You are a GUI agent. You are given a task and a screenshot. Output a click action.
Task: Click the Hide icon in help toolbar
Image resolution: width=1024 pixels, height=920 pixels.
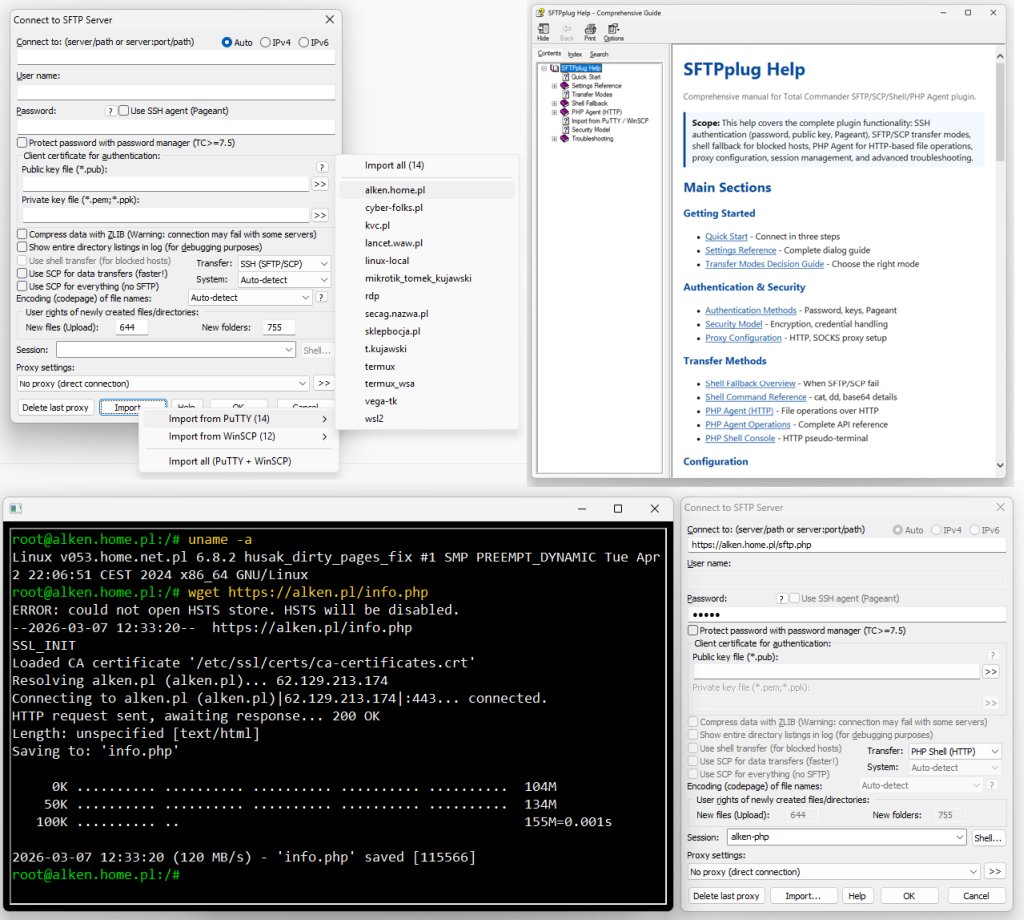click(543, 29)
